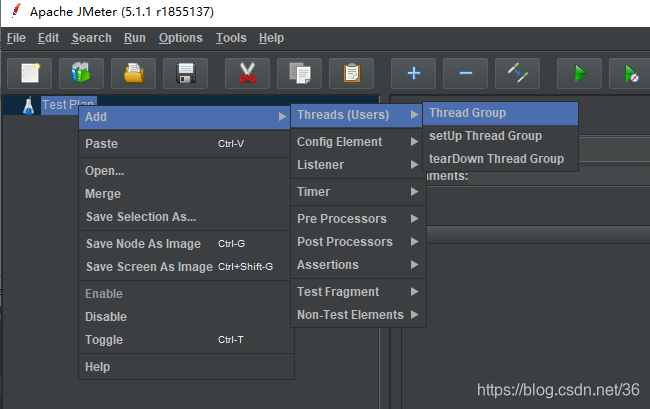Select the greyed Enable entry
Viewport: 650px width, 409px height.
(185, 294)
